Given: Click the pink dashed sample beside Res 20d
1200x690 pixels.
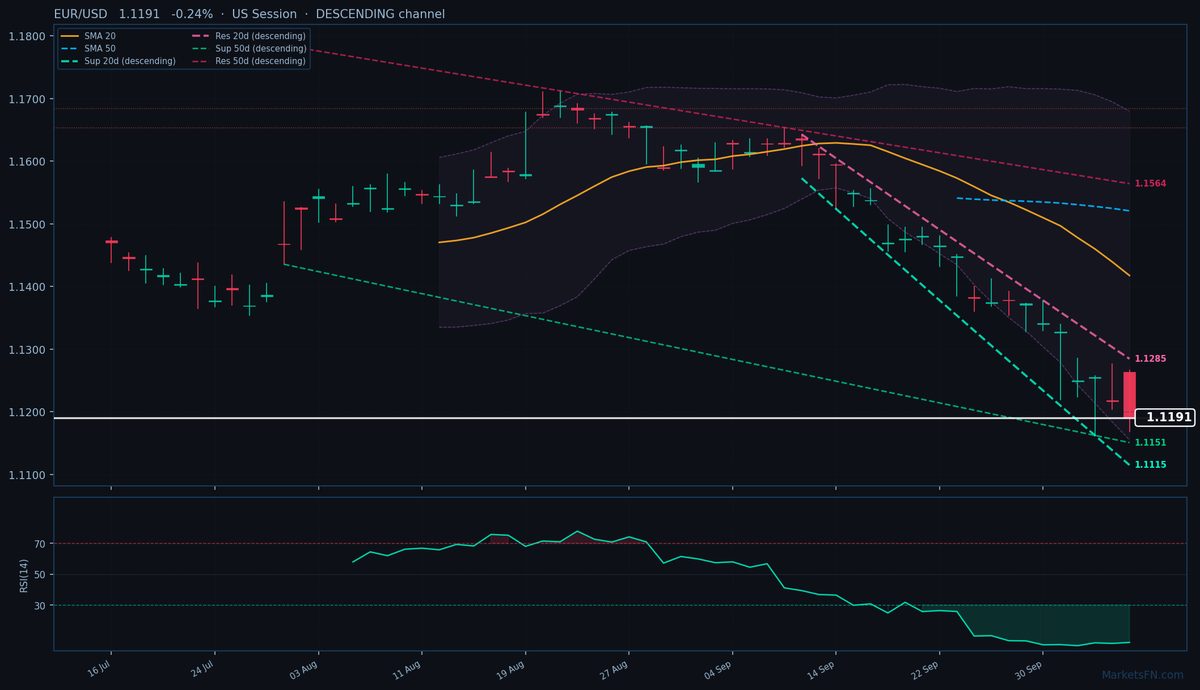Looking at the screenshot, I should coord(200,36).
